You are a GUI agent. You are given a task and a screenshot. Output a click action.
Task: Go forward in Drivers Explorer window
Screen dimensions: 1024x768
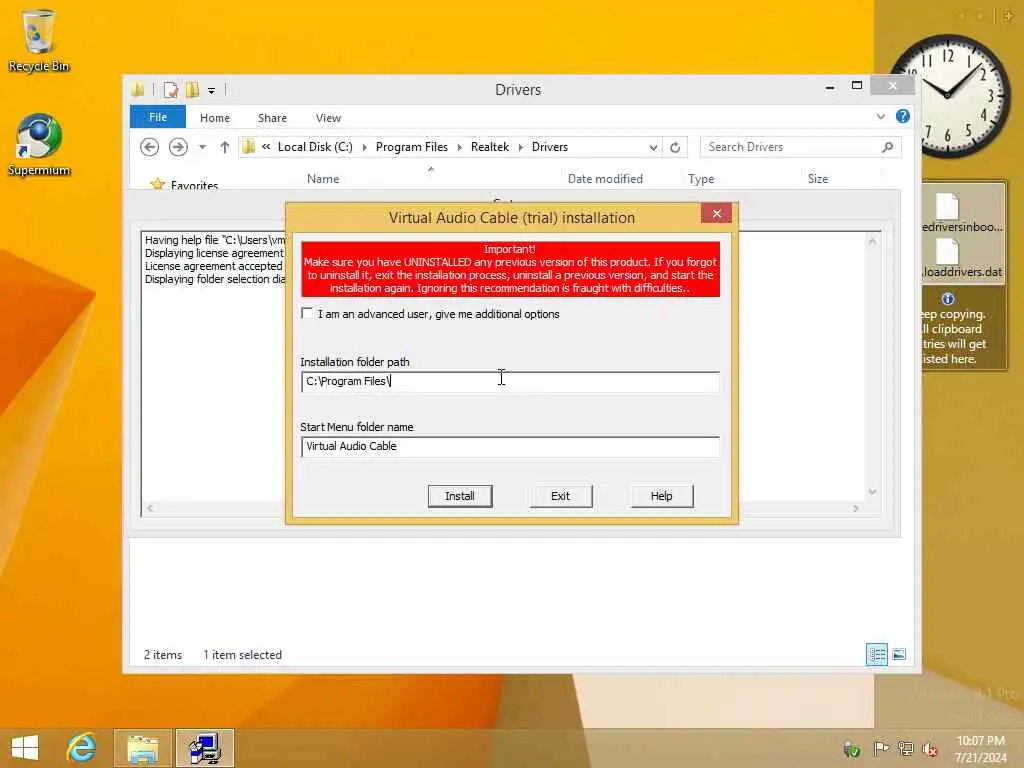[178, 147]
